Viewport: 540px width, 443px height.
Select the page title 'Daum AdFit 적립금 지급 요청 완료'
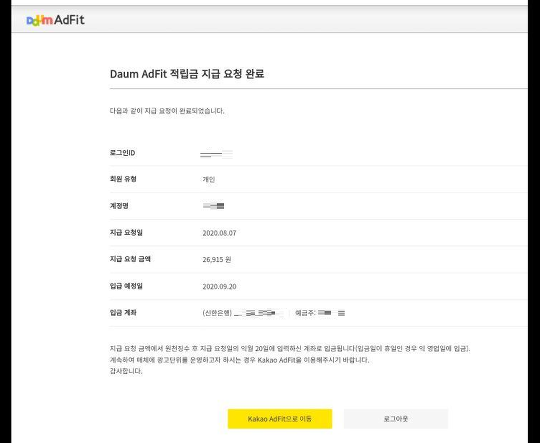(187, 74)
